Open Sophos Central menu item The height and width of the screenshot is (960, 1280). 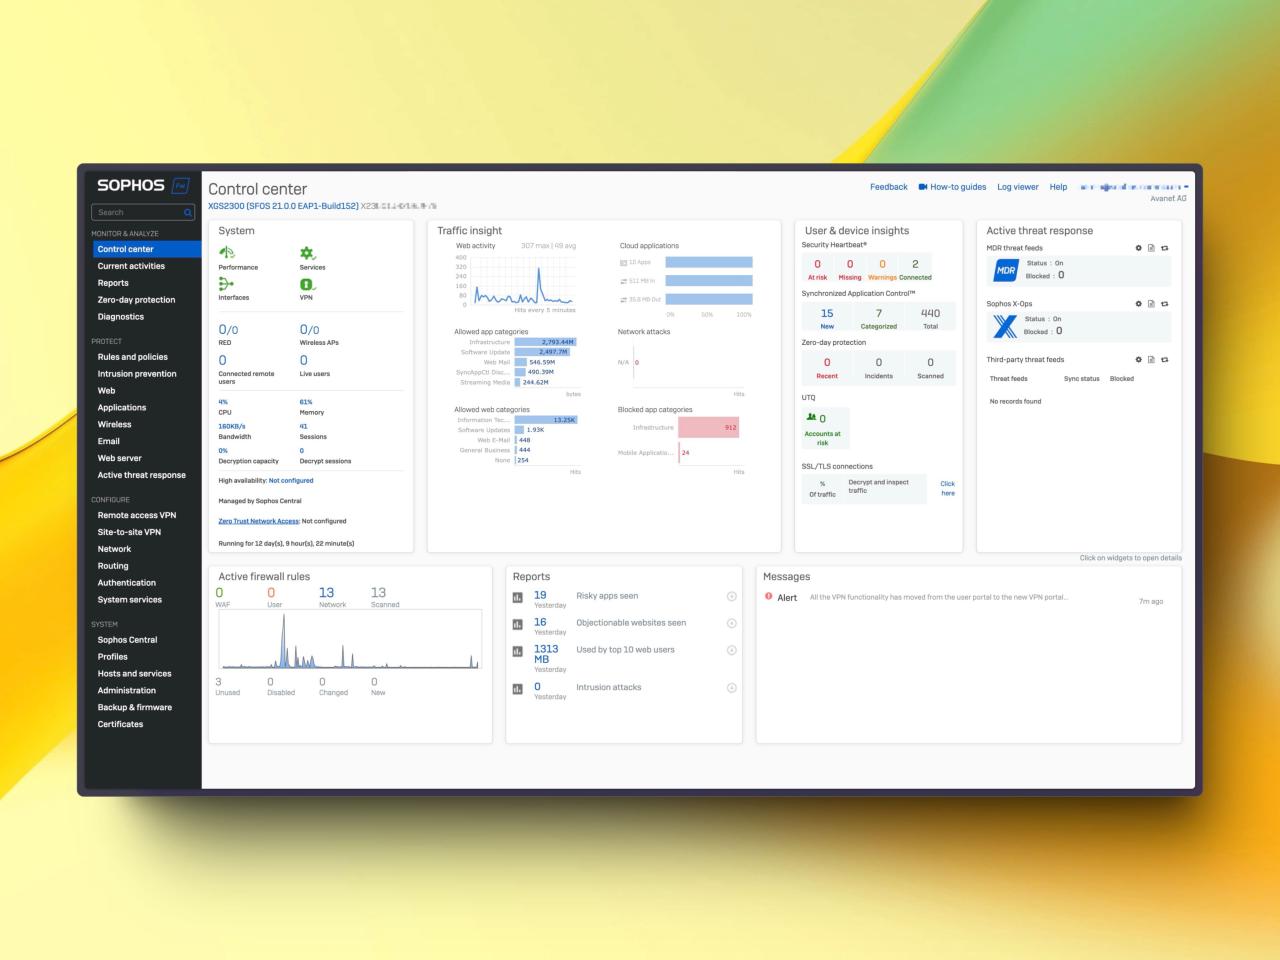click(x=127, y=640)
